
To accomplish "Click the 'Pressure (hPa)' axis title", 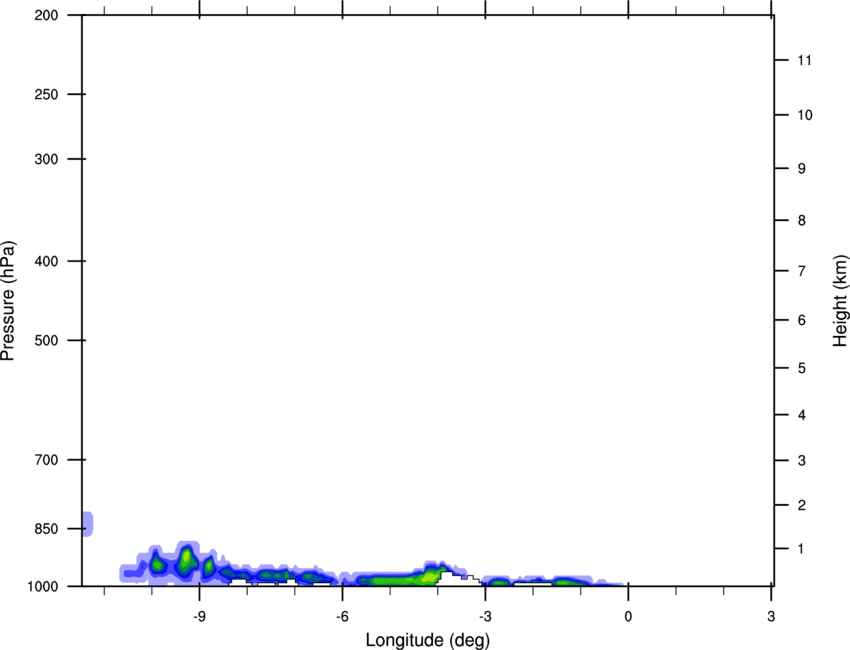I will pos(8,301).
